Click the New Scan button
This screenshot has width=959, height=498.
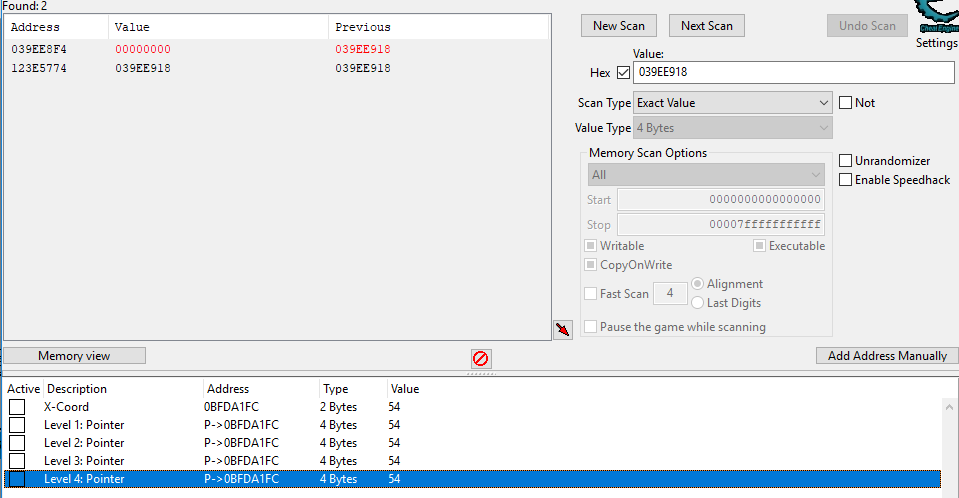coord(619,26)
